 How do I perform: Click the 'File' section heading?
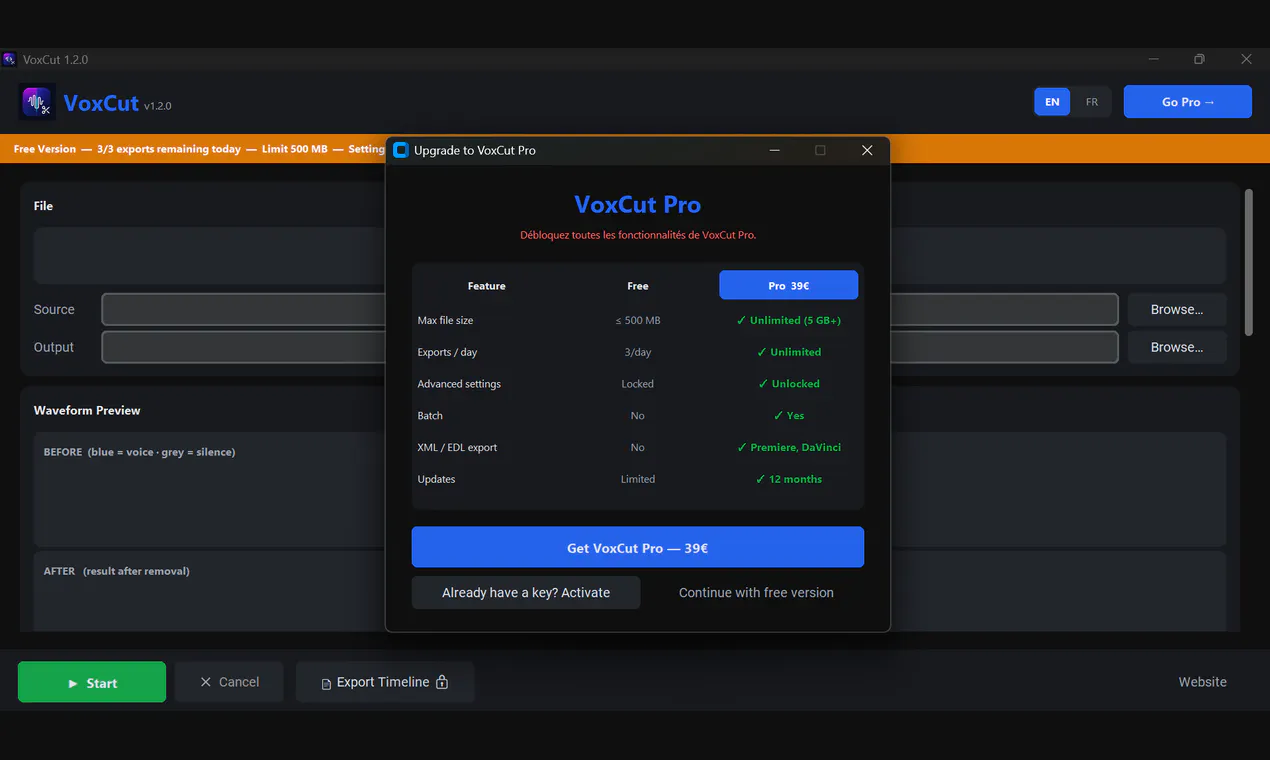coord(43,206)
